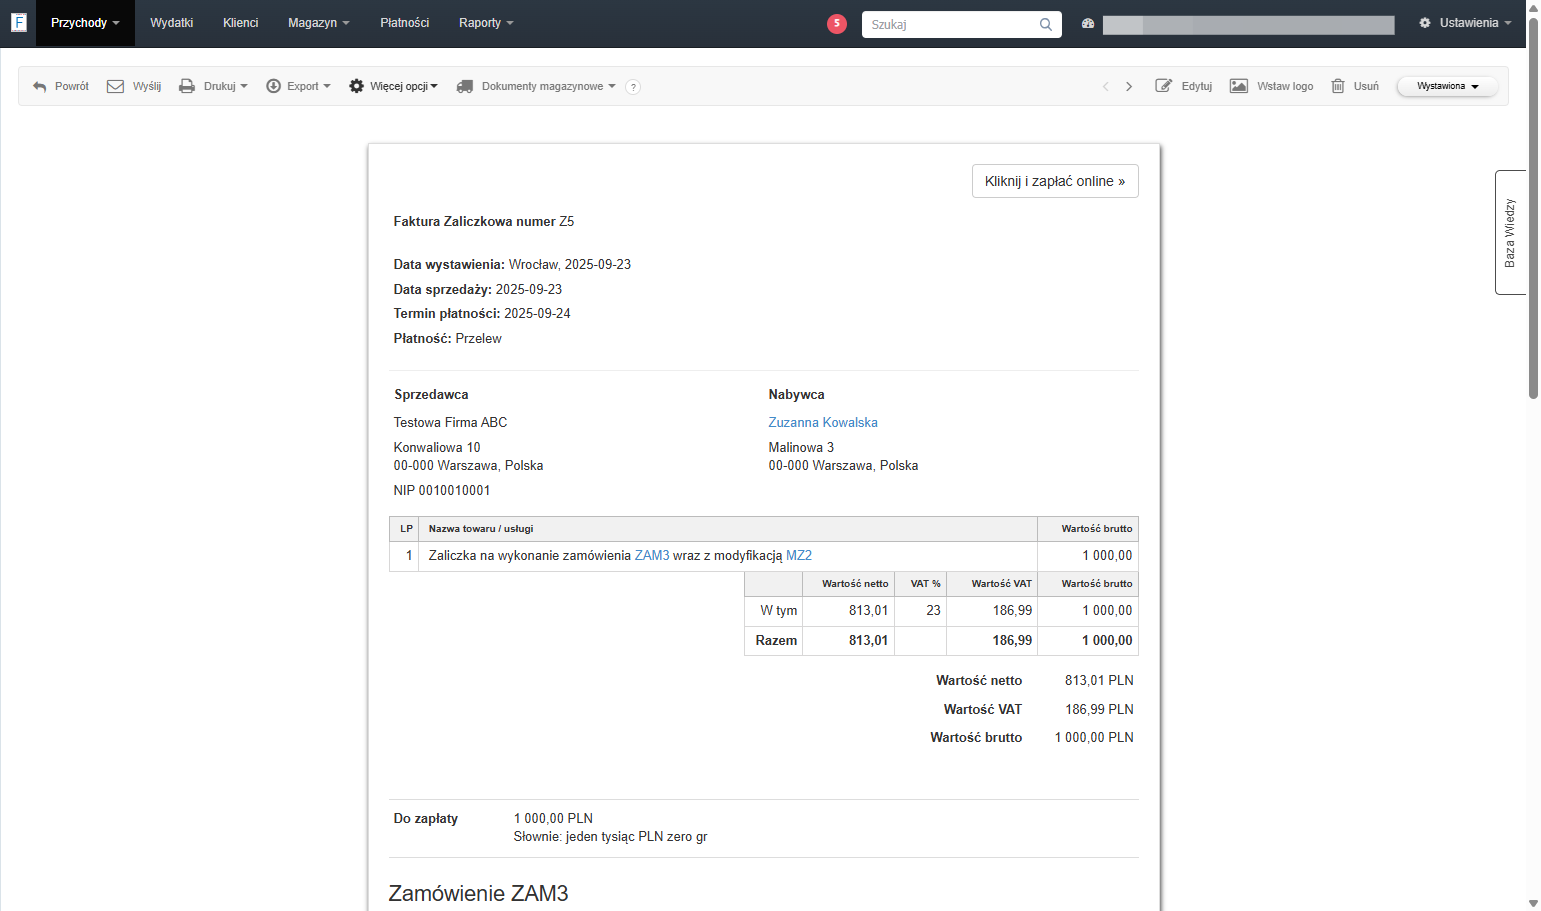Open the notifications badge showing 5
Screen dimensions: 1541x911
click(837, 23)
